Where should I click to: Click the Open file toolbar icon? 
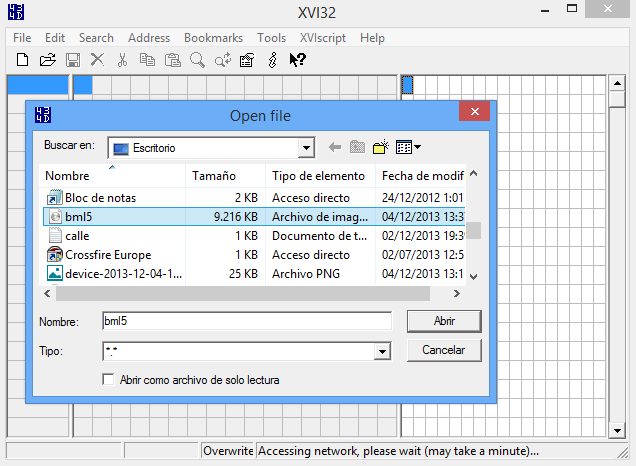46,60
